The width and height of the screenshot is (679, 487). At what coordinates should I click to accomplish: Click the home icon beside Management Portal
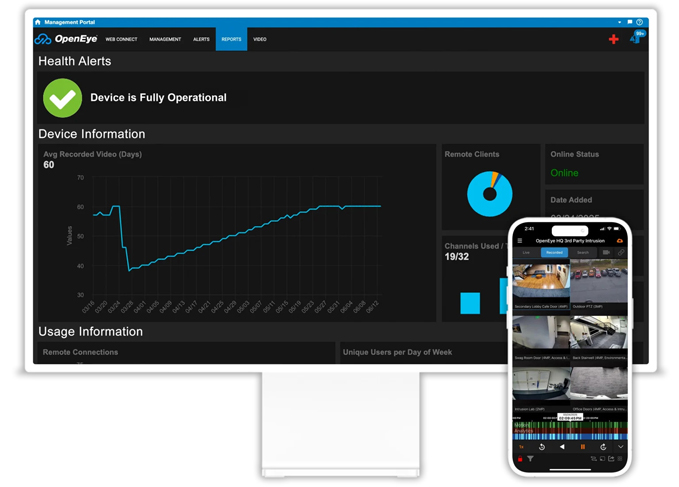(38, 22)
